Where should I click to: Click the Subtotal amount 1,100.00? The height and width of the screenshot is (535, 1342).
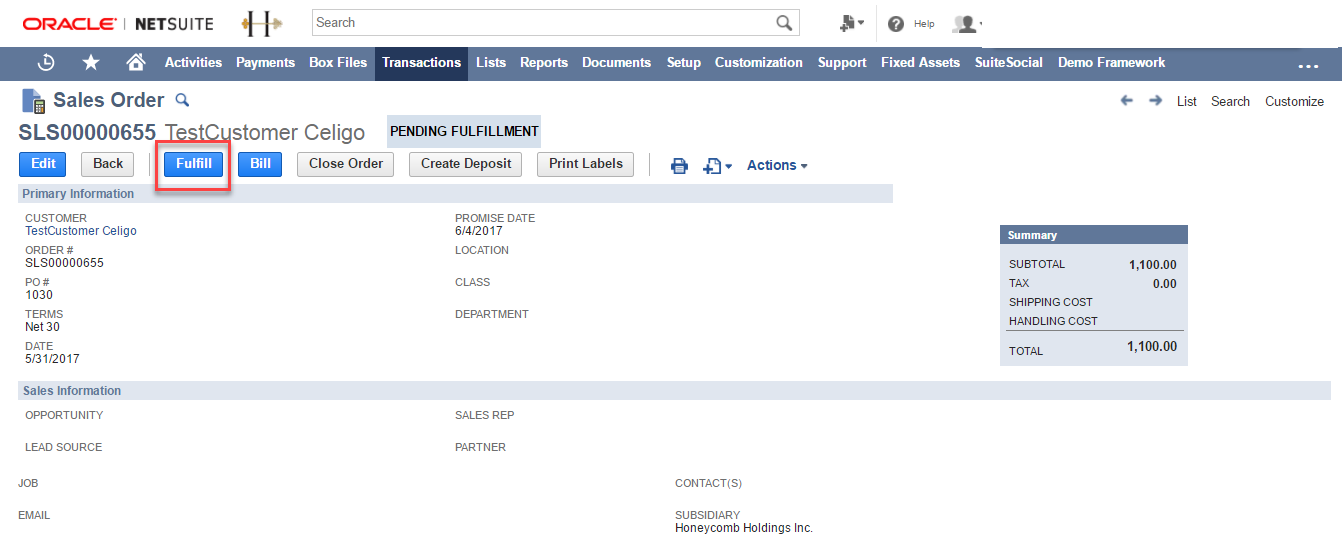(x=1152, y=265)
